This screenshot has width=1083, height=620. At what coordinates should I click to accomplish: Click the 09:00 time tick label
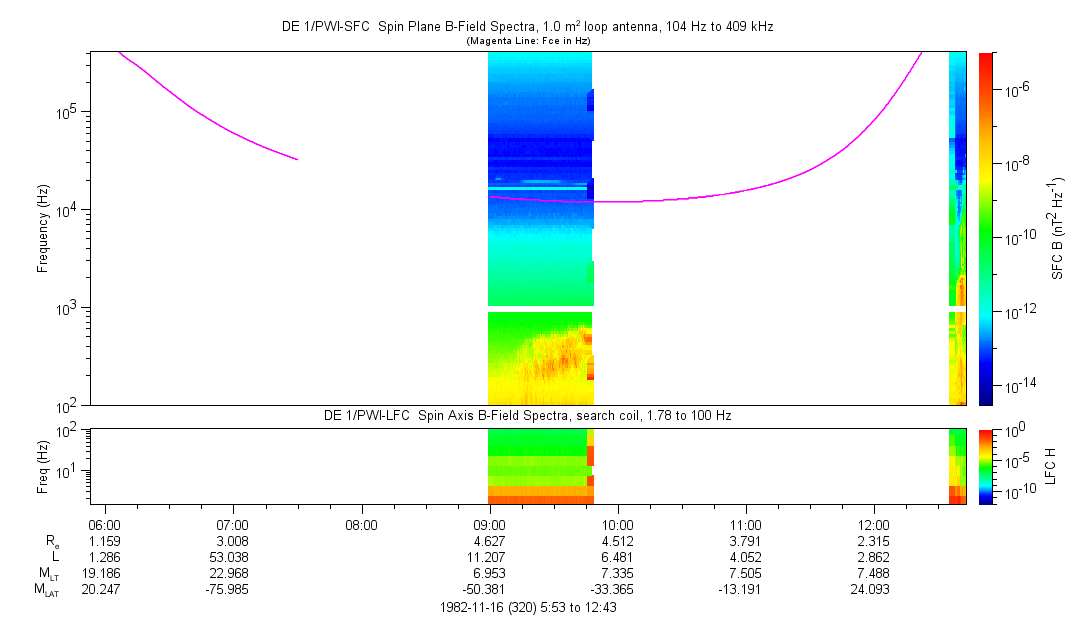490,525
